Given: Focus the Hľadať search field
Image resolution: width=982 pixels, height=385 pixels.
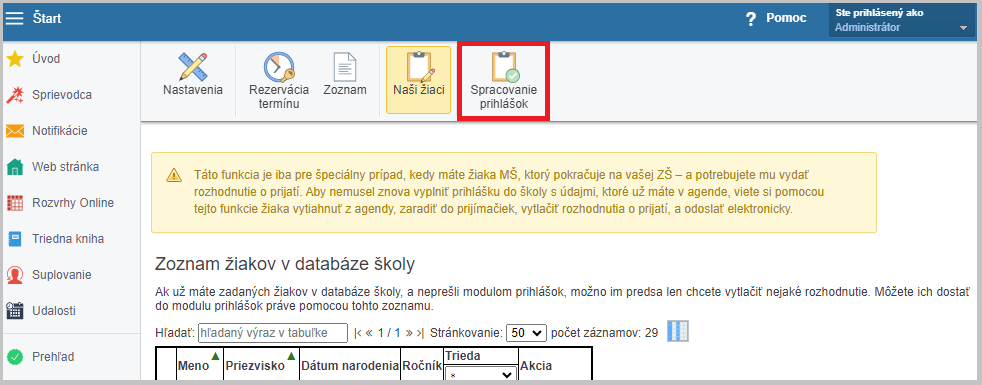Looking at the screenshot, I should tap(272, 333).
